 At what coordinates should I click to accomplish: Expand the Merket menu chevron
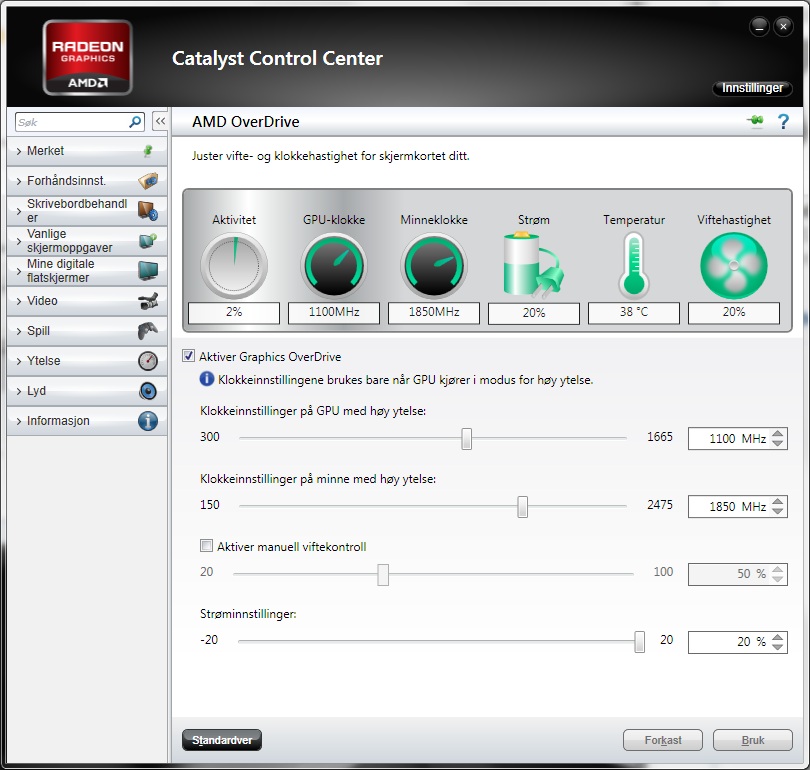(x=19, y=151)
